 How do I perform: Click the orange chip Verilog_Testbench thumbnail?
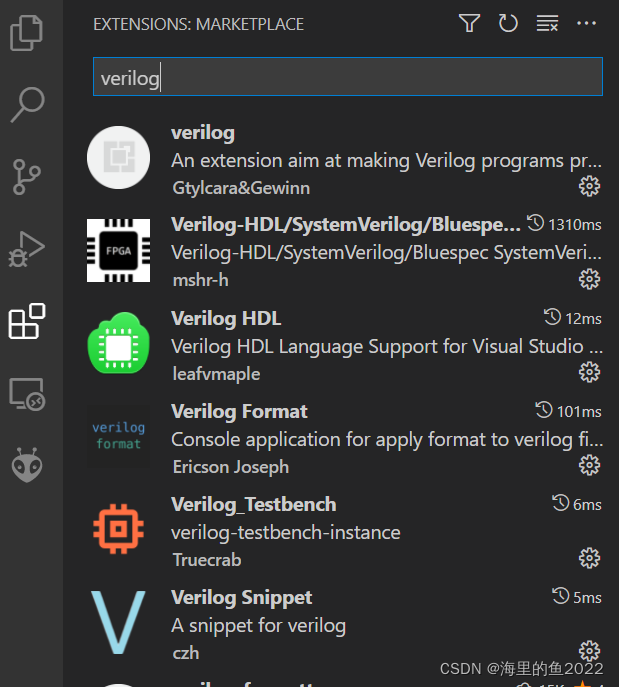(x=118, y=529)
